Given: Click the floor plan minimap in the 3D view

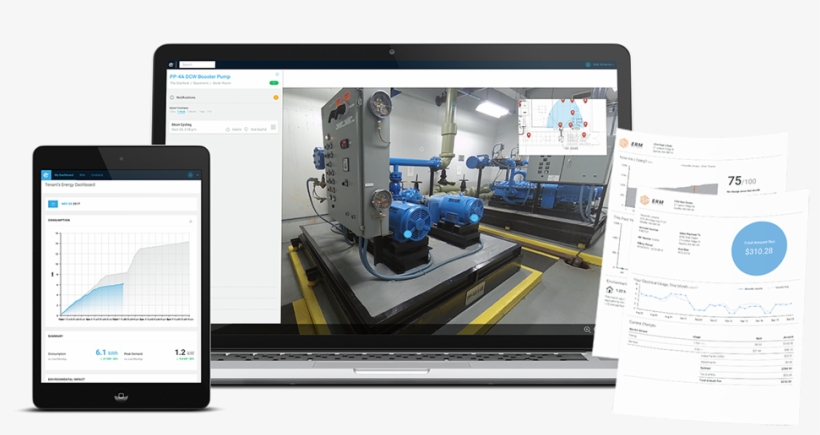Looking at the screenshot, I should 562,126.
